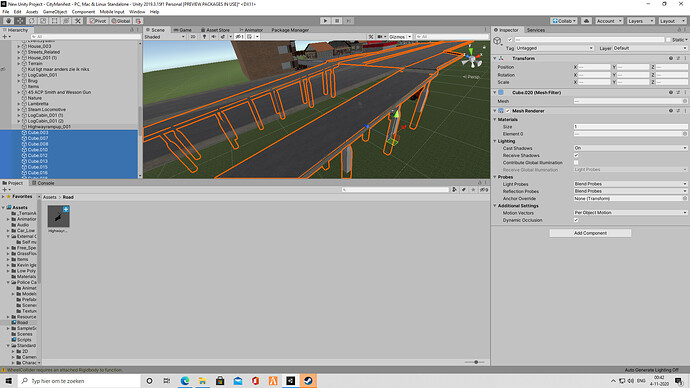
Task: Open the Shaded draw mode dropdown
Action: pyautogui.click(x=165, y=37)
